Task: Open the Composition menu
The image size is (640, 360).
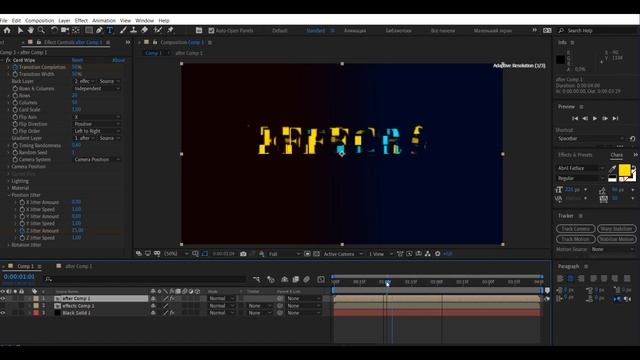Action: tap(40, 20)
